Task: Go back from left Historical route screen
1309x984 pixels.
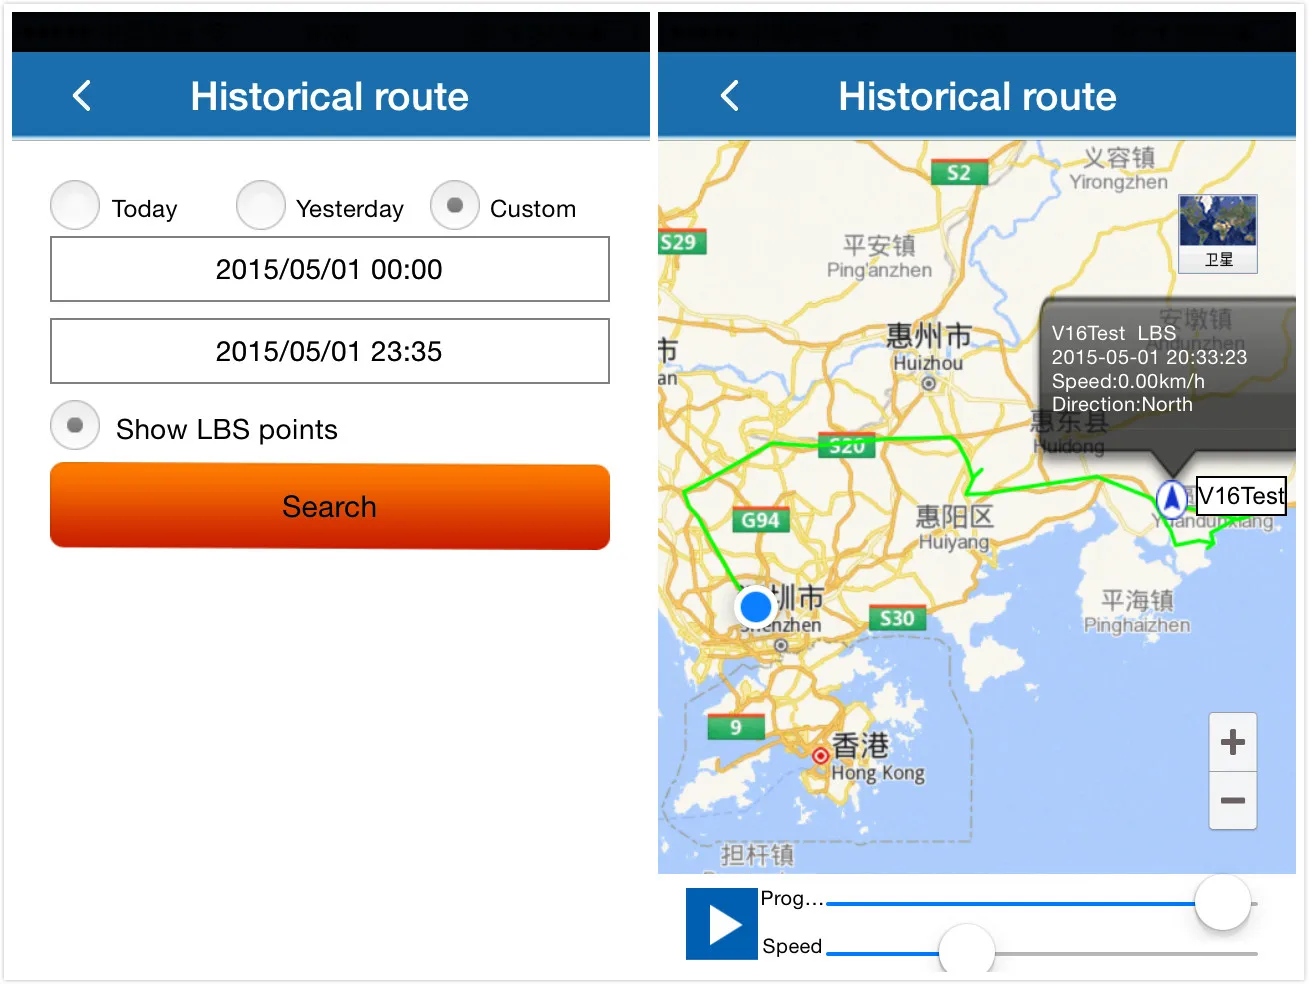Action: 82,96
